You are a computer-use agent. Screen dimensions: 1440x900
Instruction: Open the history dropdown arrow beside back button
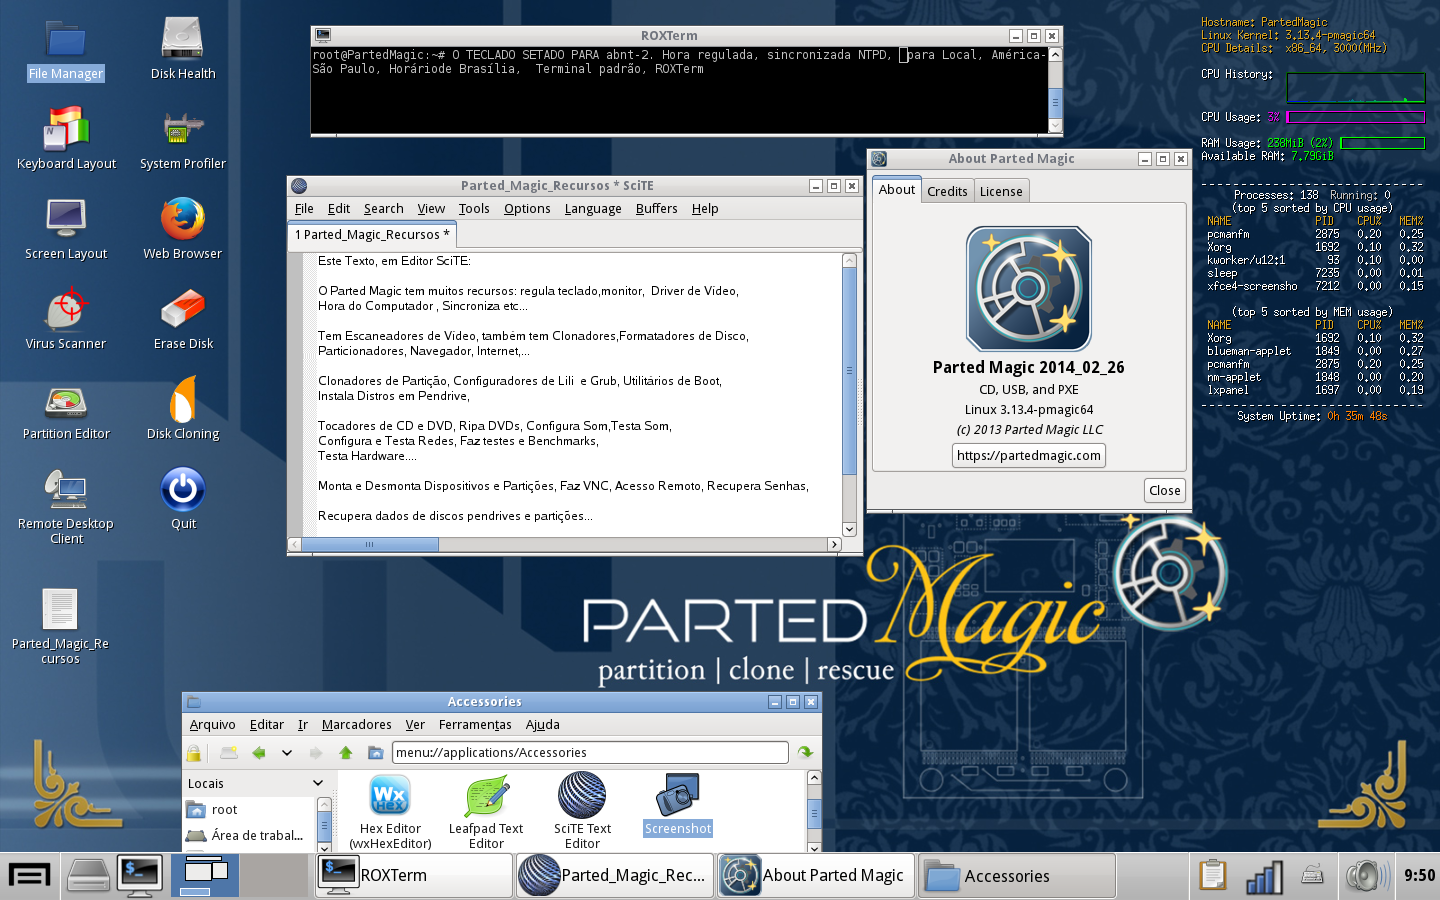[287, 753]
